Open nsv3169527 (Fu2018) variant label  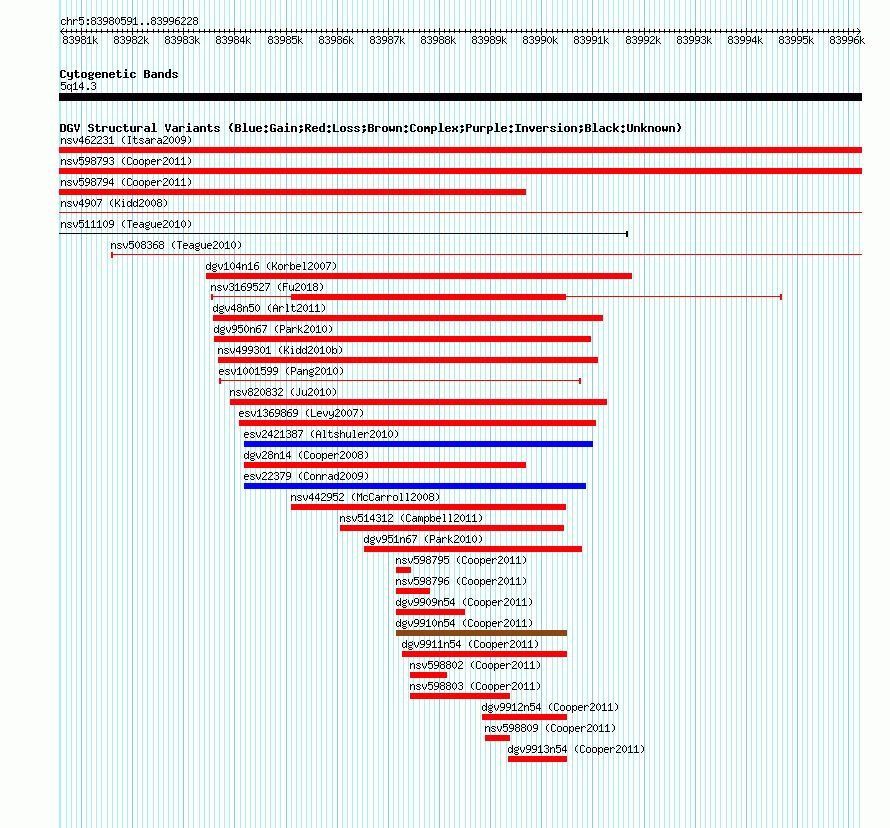click(x=267, y=287)
